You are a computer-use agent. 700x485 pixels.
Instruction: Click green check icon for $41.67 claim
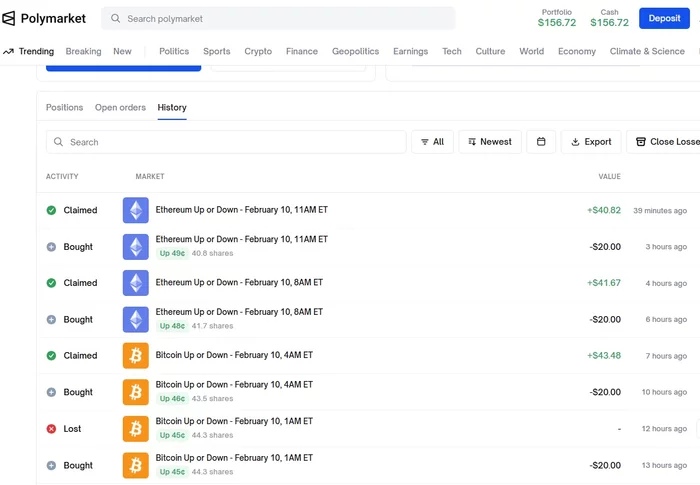[x=51, y=283]
